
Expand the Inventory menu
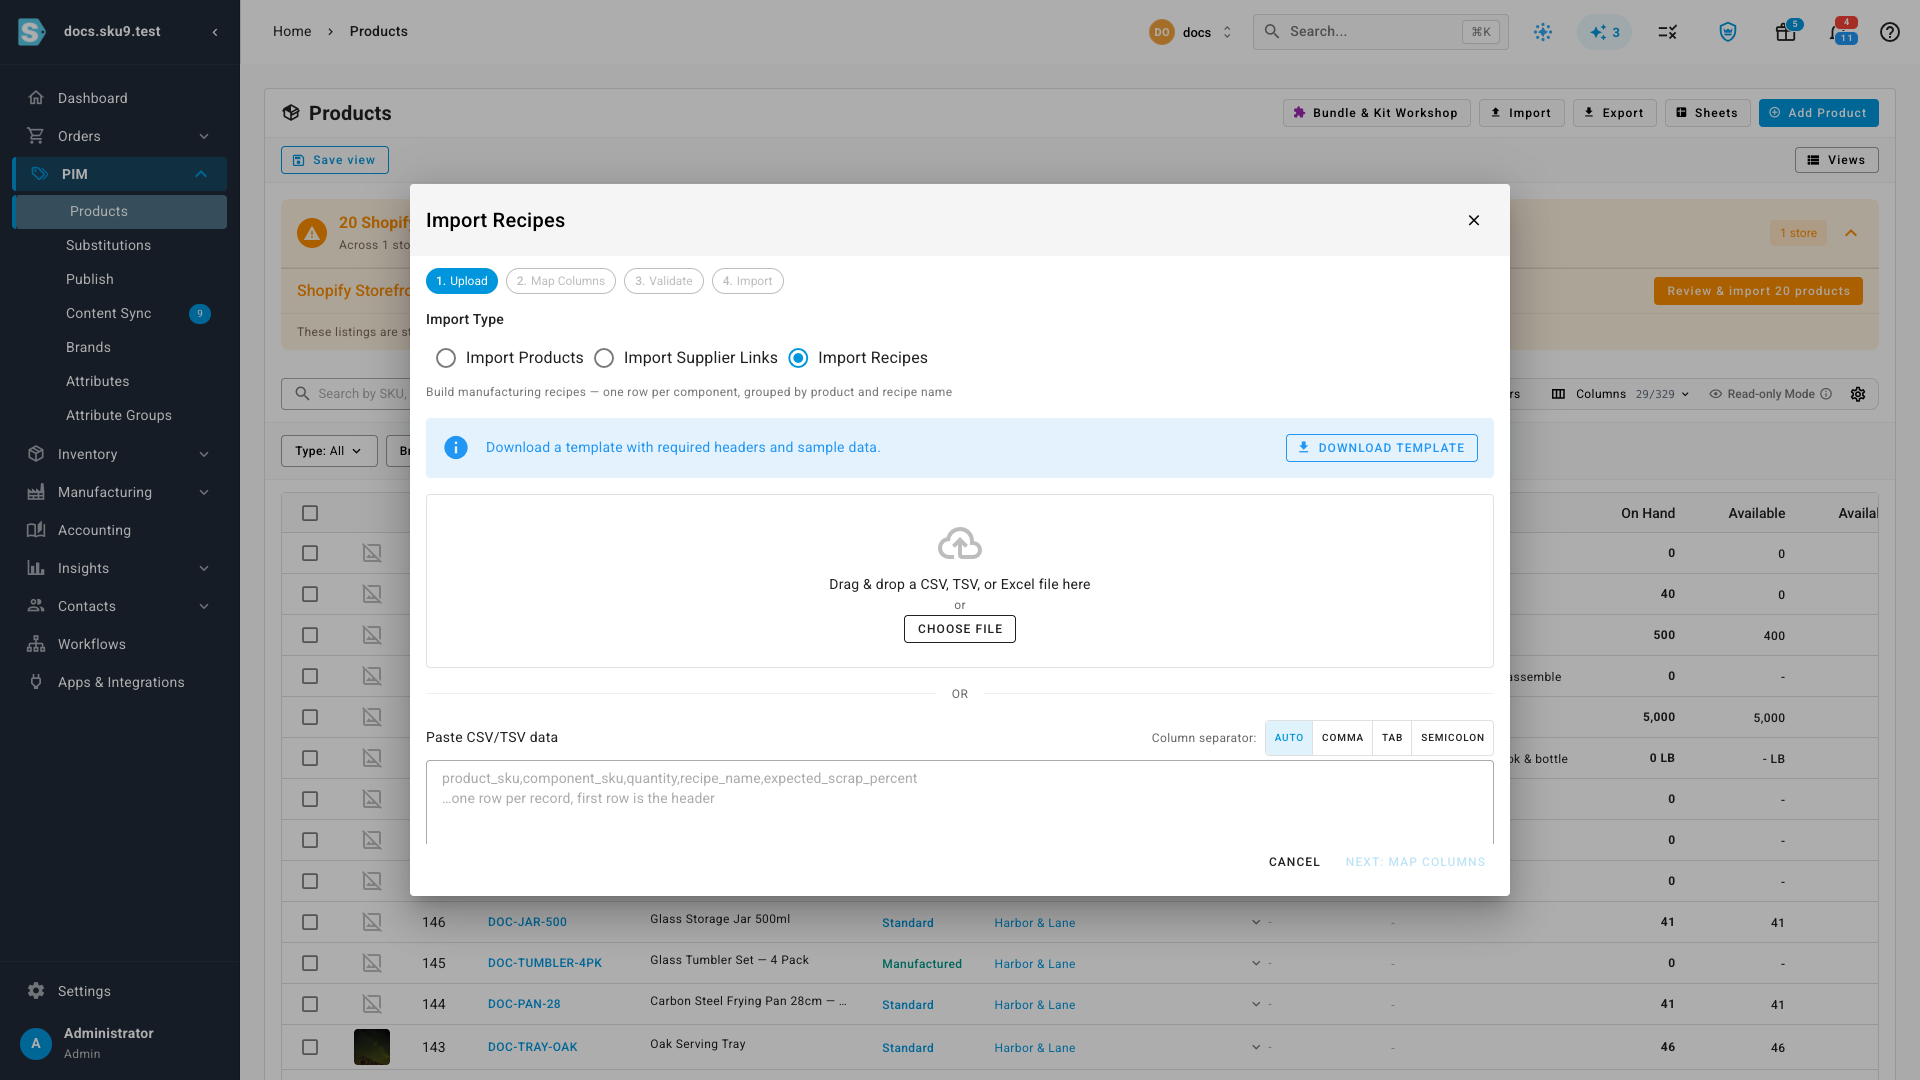(x=204, y=454)
